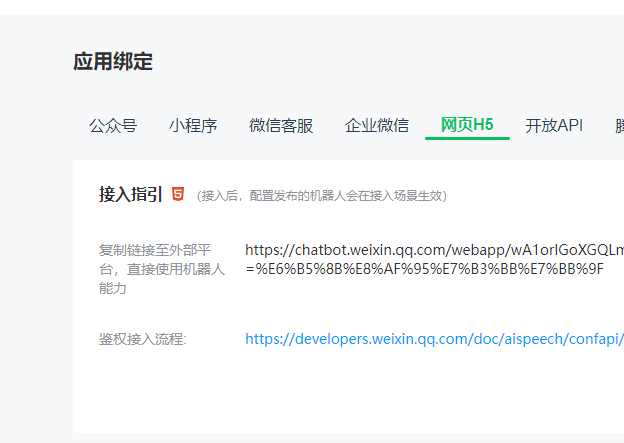
Task: Go to the 企业微信 tab
Action: pos(377,126)
